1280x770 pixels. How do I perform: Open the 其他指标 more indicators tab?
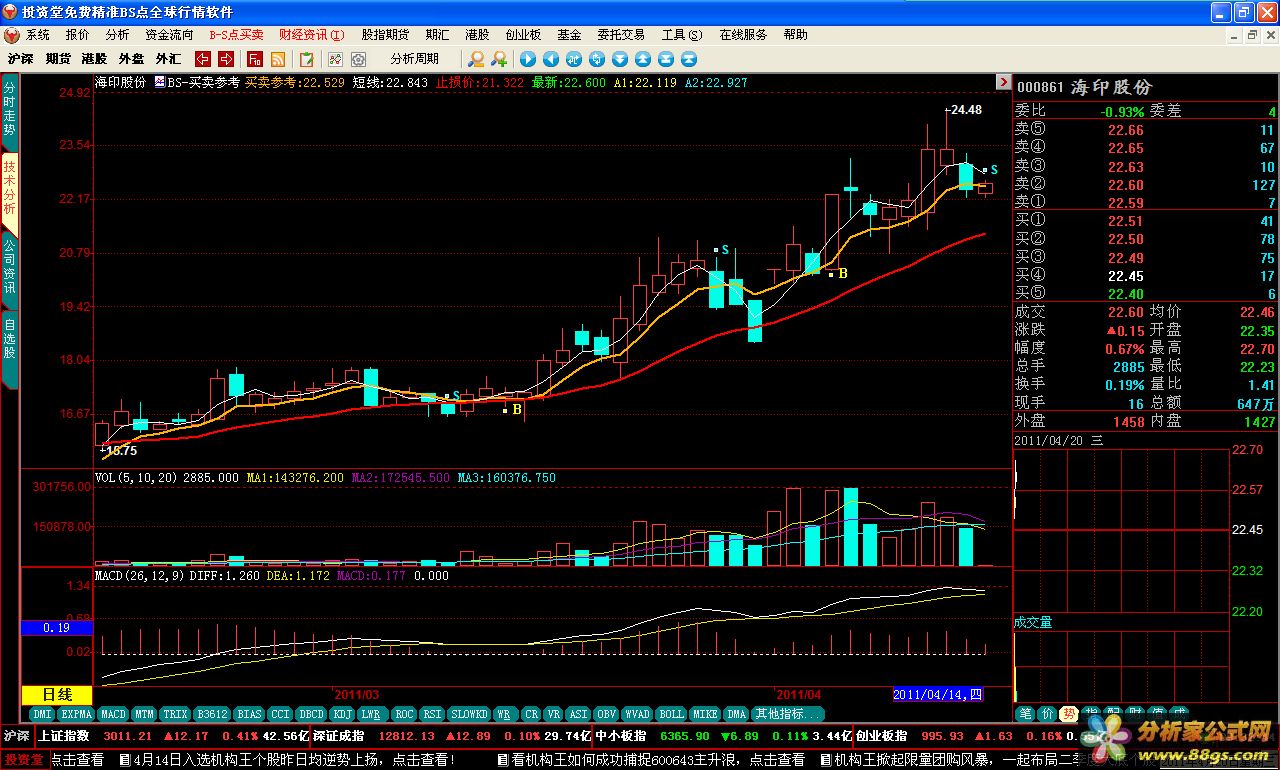pyautogui.click(x=788, y=714)
